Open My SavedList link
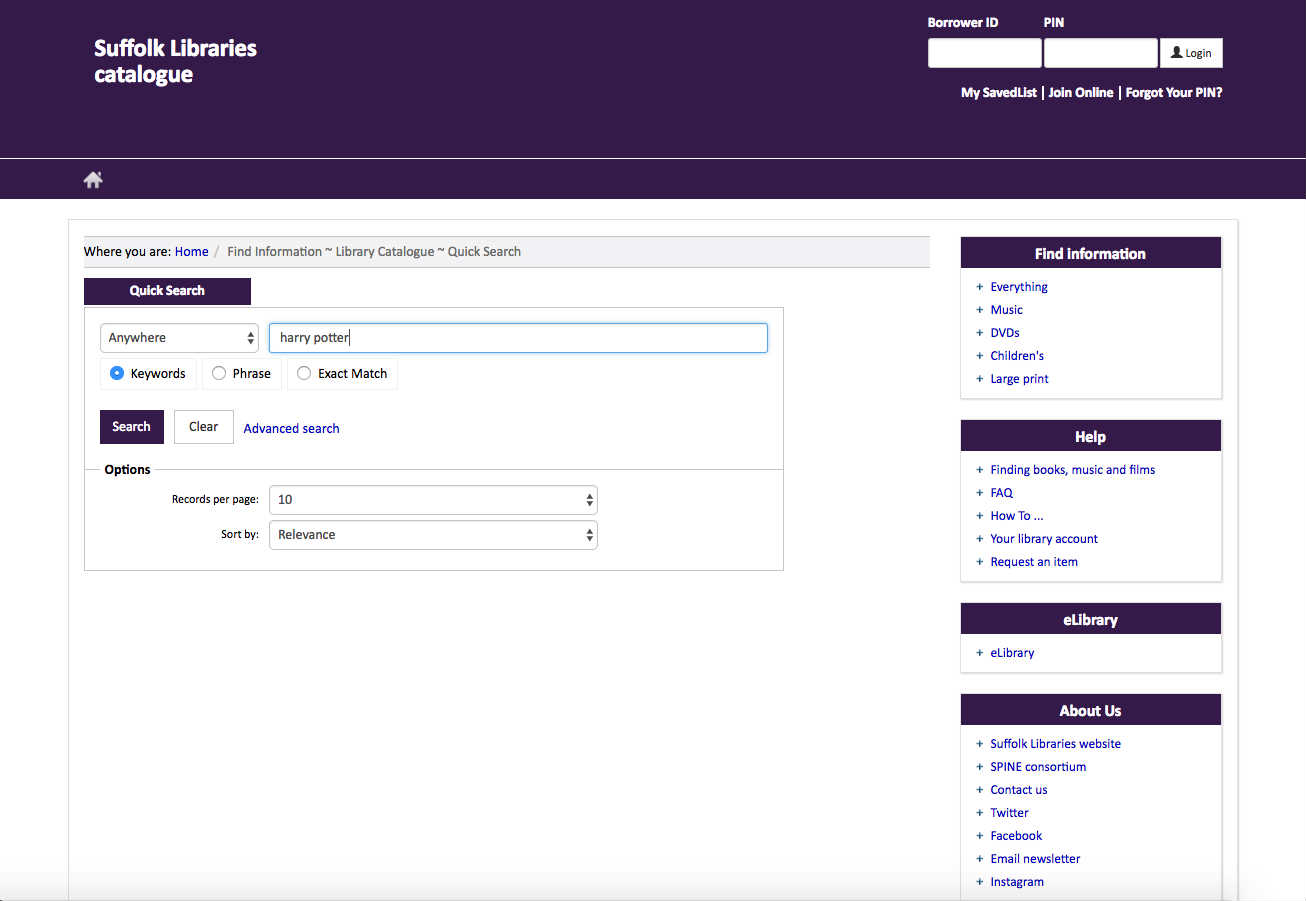 pyautogui.click(x=999, y=92)
